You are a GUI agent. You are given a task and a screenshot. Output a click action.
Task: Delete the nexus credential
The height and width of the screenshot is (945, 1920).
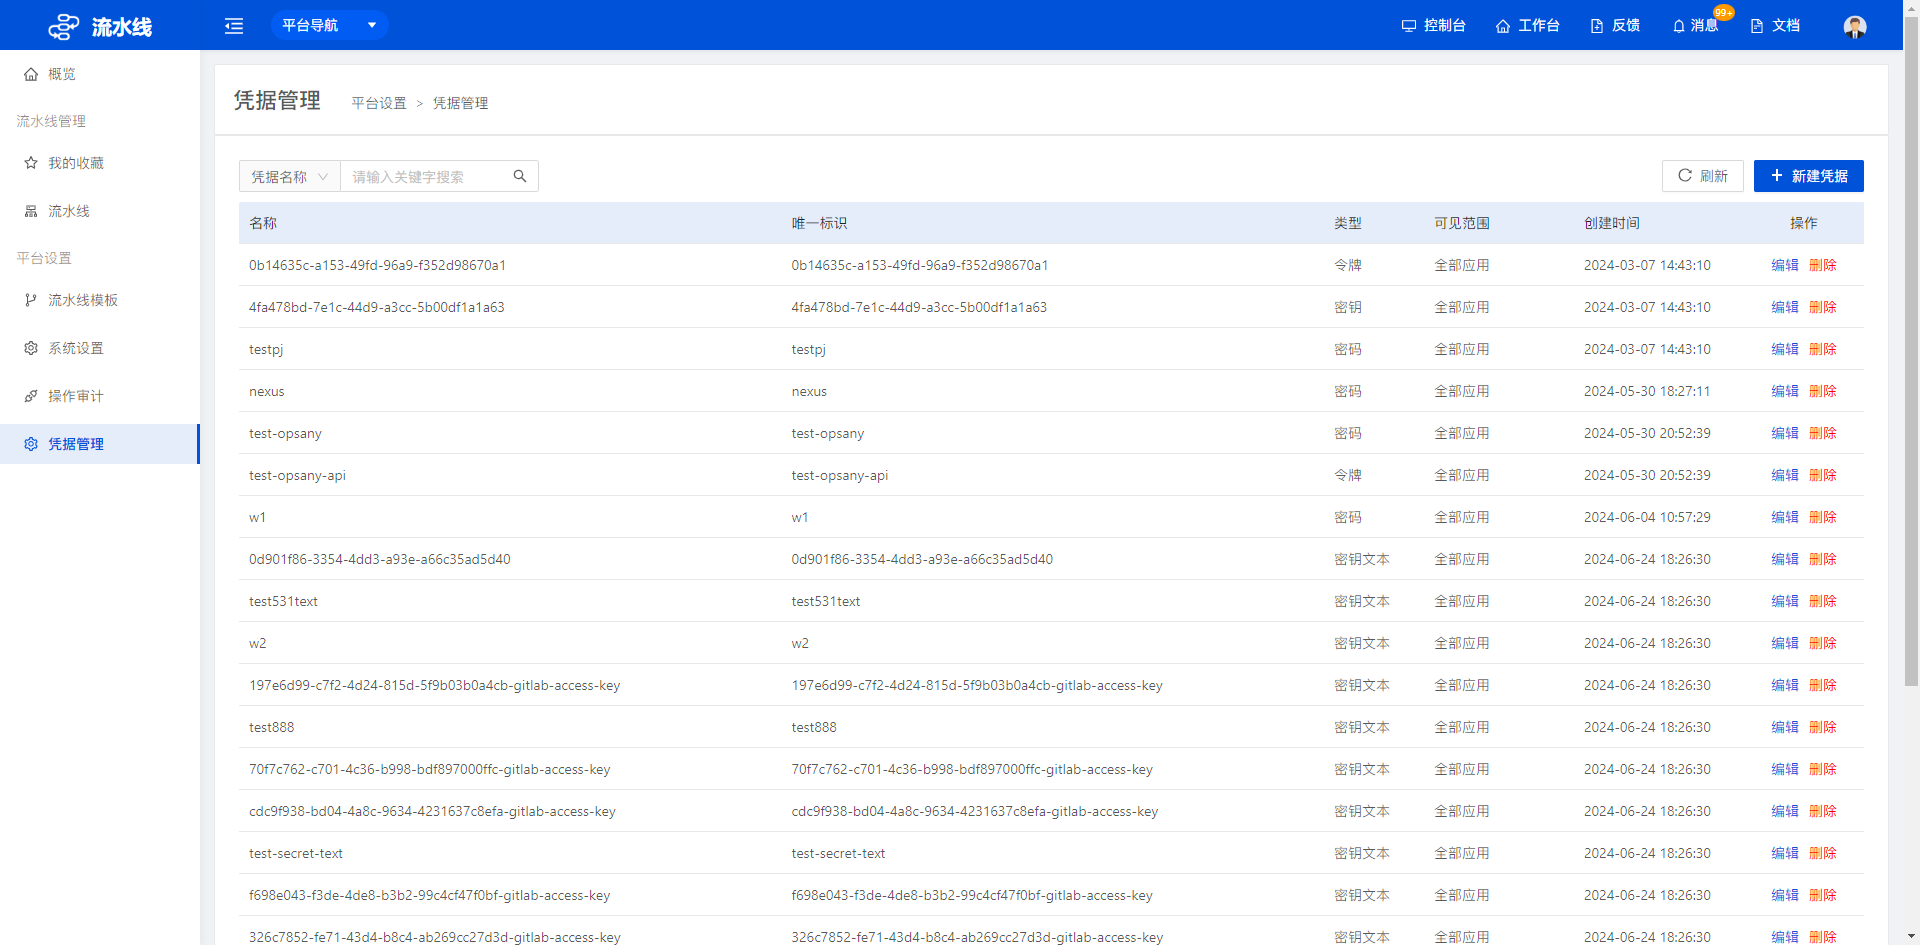[x=1823, y=391]
